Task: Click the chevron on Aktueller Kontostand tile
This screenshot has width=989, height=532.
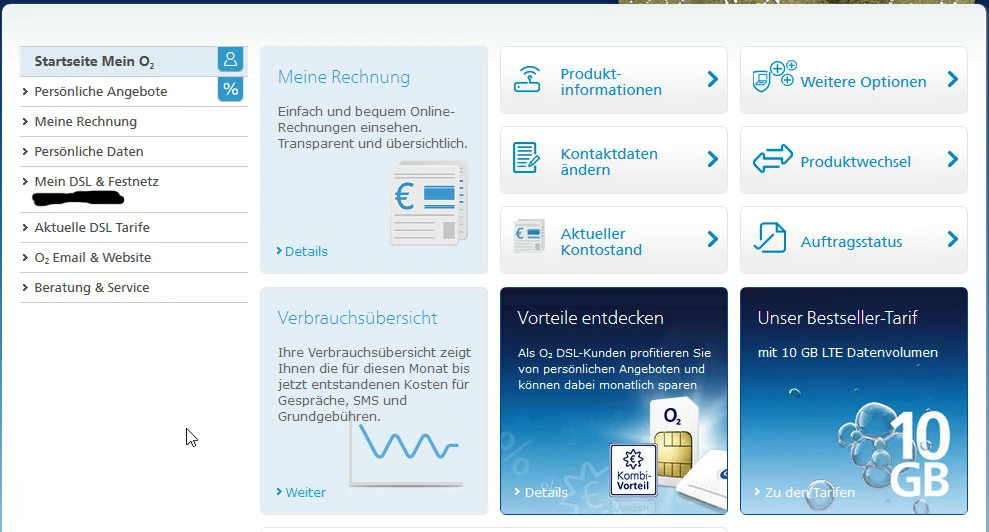Action: coord(713,239)
